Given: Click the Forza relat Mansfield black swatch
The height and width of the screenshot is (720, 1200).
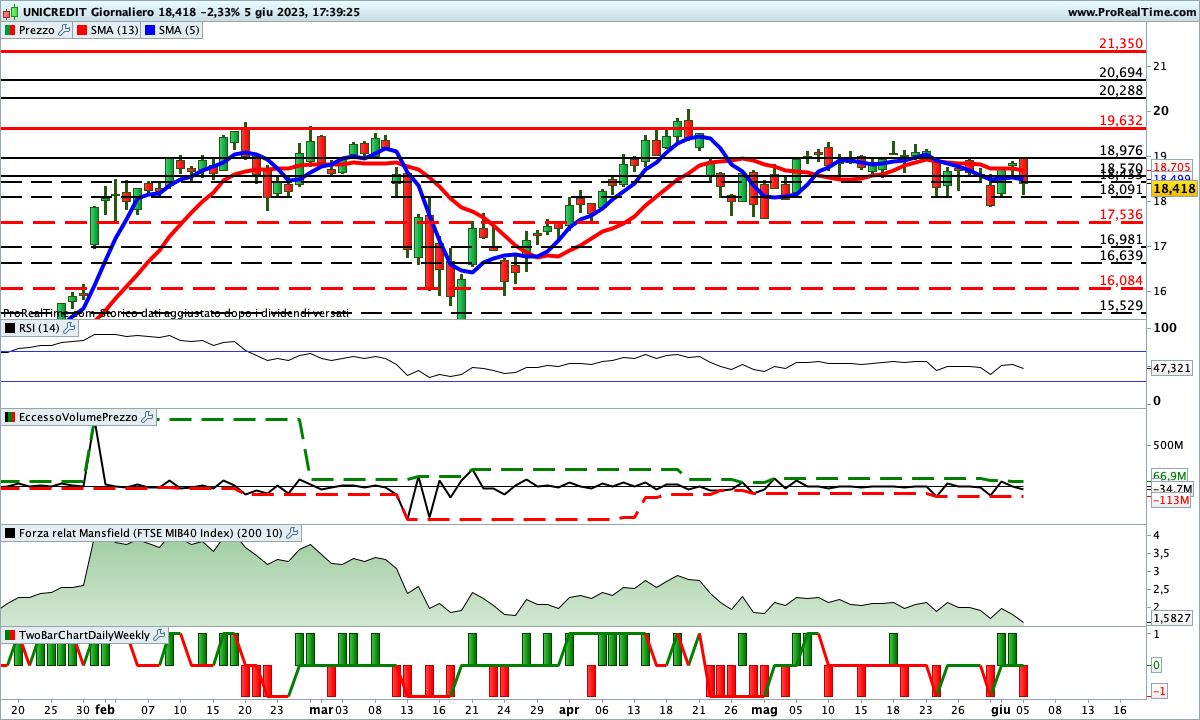Looking at the screenshot, I should [x=9, y=533].
